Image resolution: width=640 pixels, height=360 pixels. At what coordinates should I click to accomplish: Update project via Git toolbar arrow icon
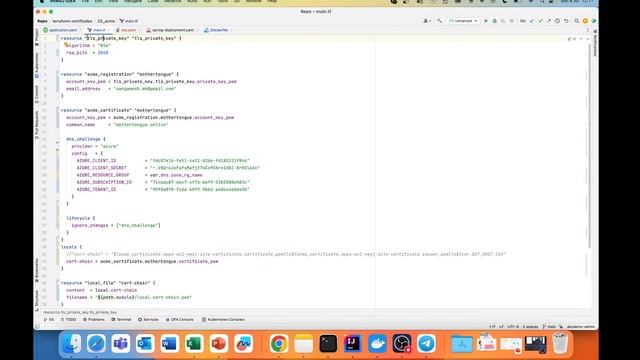coord(532,21)
